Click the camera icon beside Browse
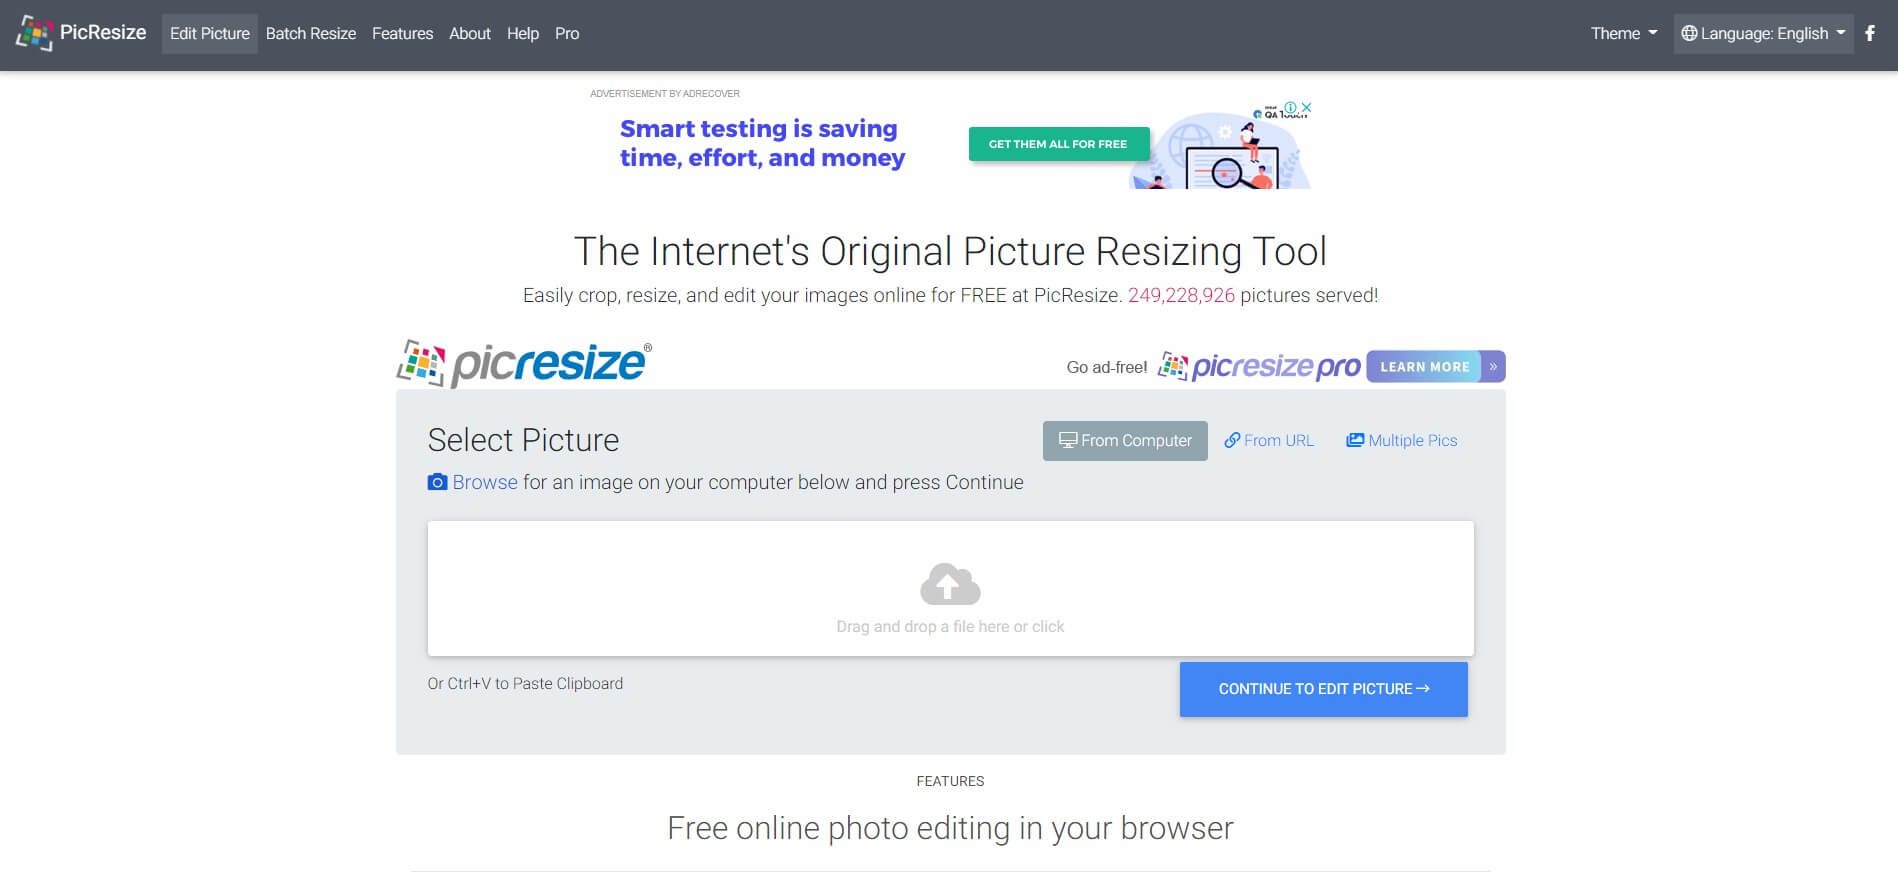Image resolution: width=1898 pixels, height=885 pixels. click(x=437, y=482)
